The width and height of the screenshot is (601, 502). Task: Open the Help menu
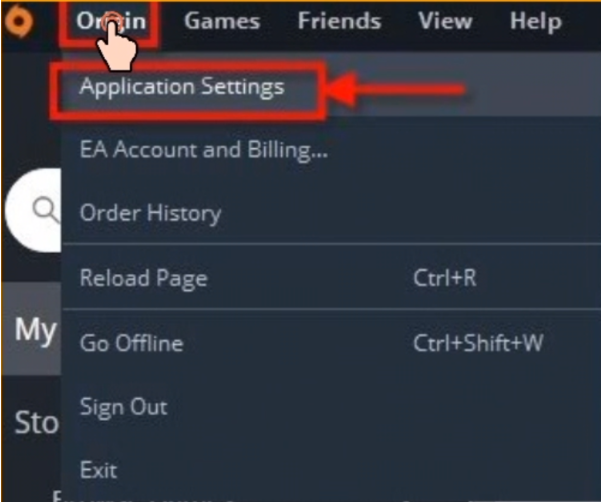pos(536,21)
